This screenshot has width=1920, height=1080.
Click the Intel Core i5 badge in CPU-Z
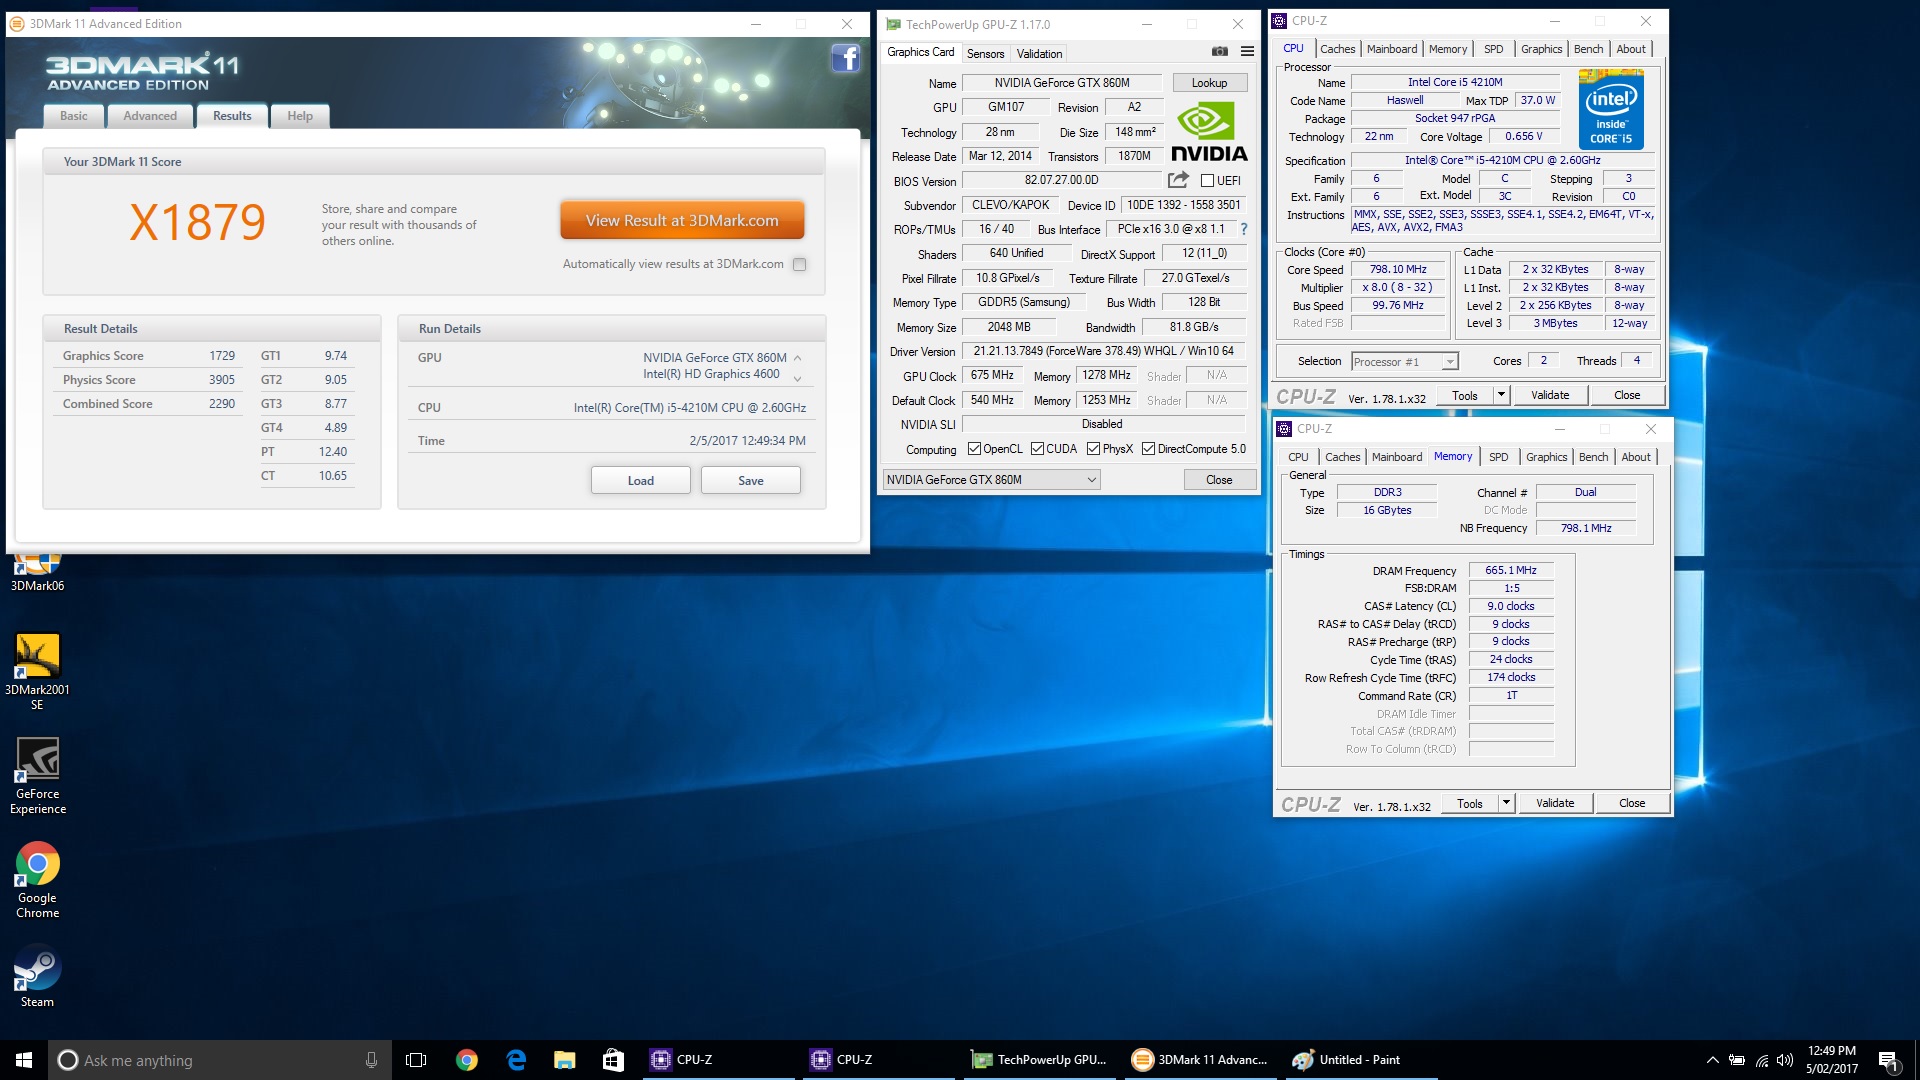1611,109
